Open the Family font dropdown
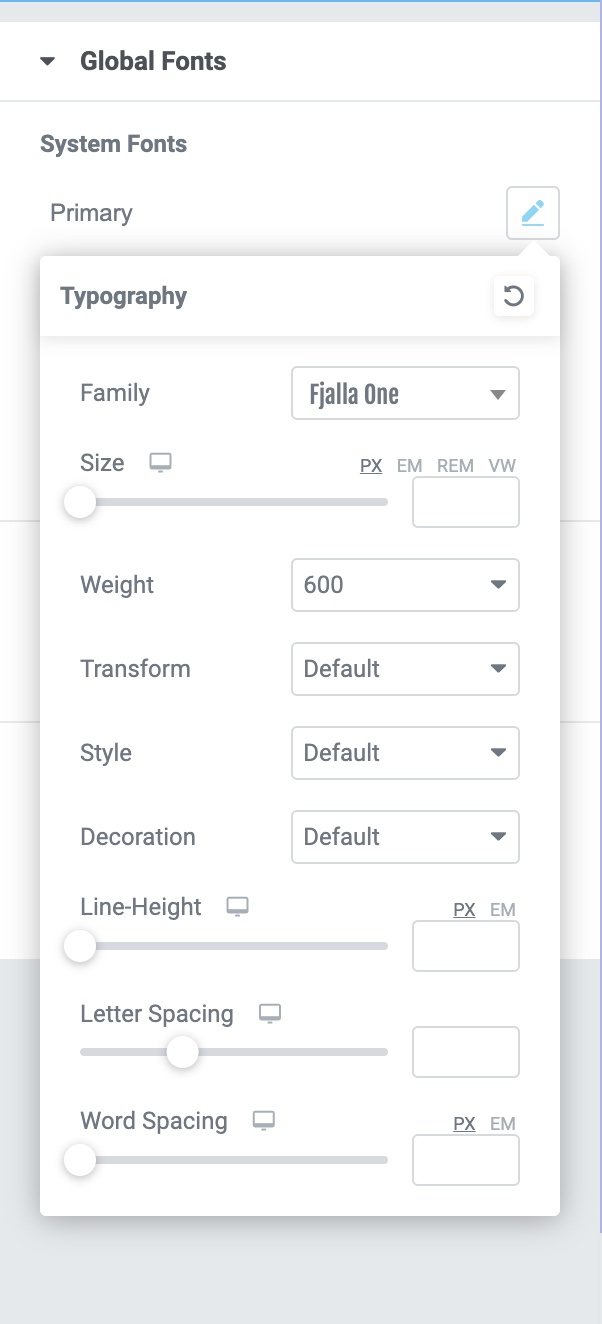Screen dimensions: 602x1324 tap(405, 393)
